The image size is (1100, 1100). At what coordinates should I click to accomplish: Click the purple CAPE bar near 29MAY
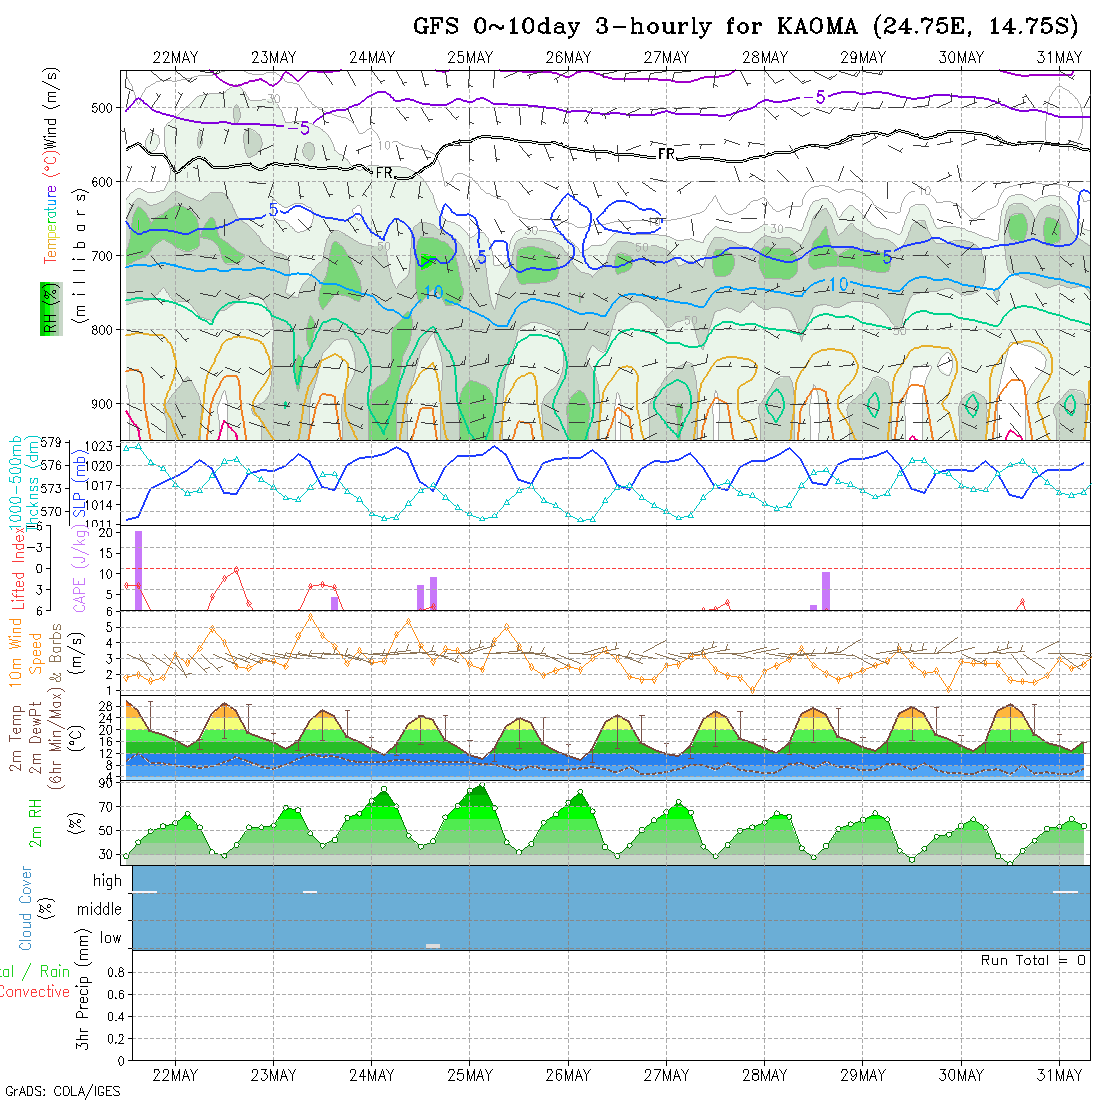(826, 590)
